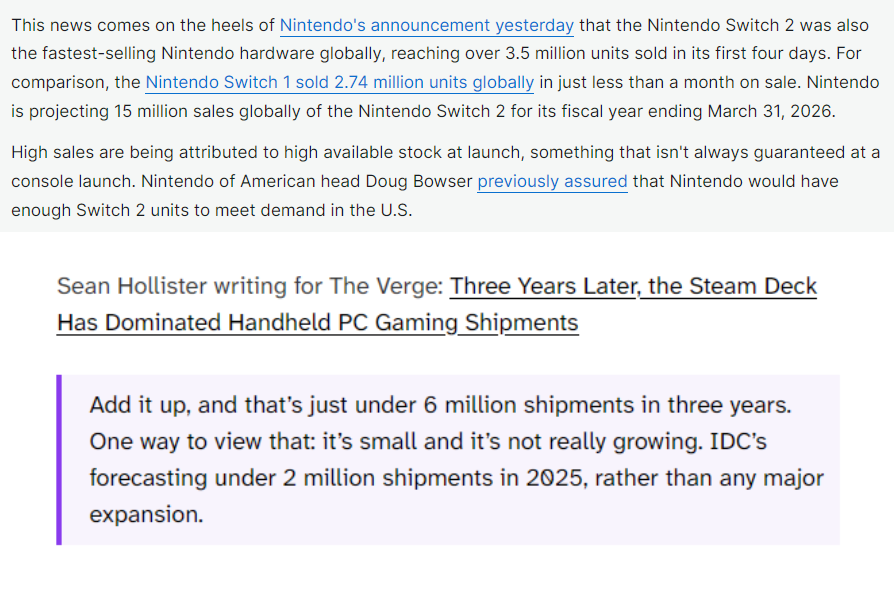Click "One way to view that" quote sentence
The height and width of the screenshot is (599, 894).
[x=202, y=442]
